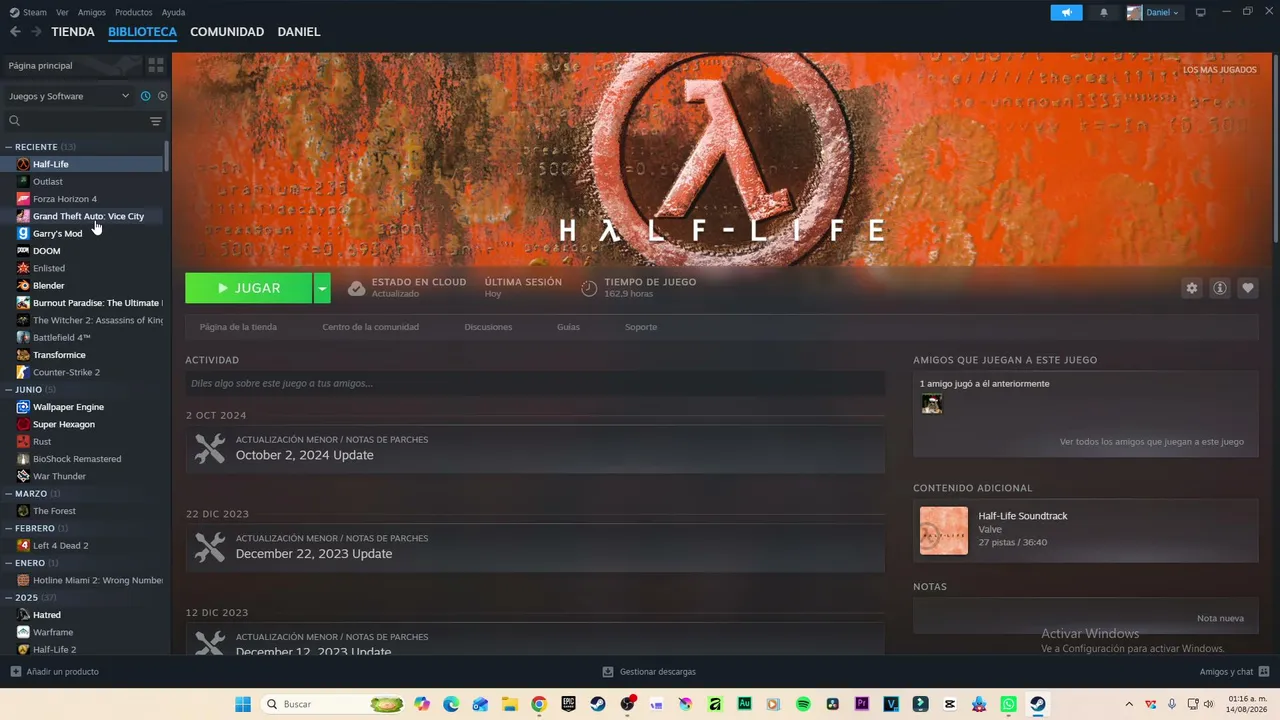Image resolution: width=1280 pixels, height=720 pixels.
Task: Click the Counter-Strike 2 icon in the list
Action: click(x=23, y=372)
